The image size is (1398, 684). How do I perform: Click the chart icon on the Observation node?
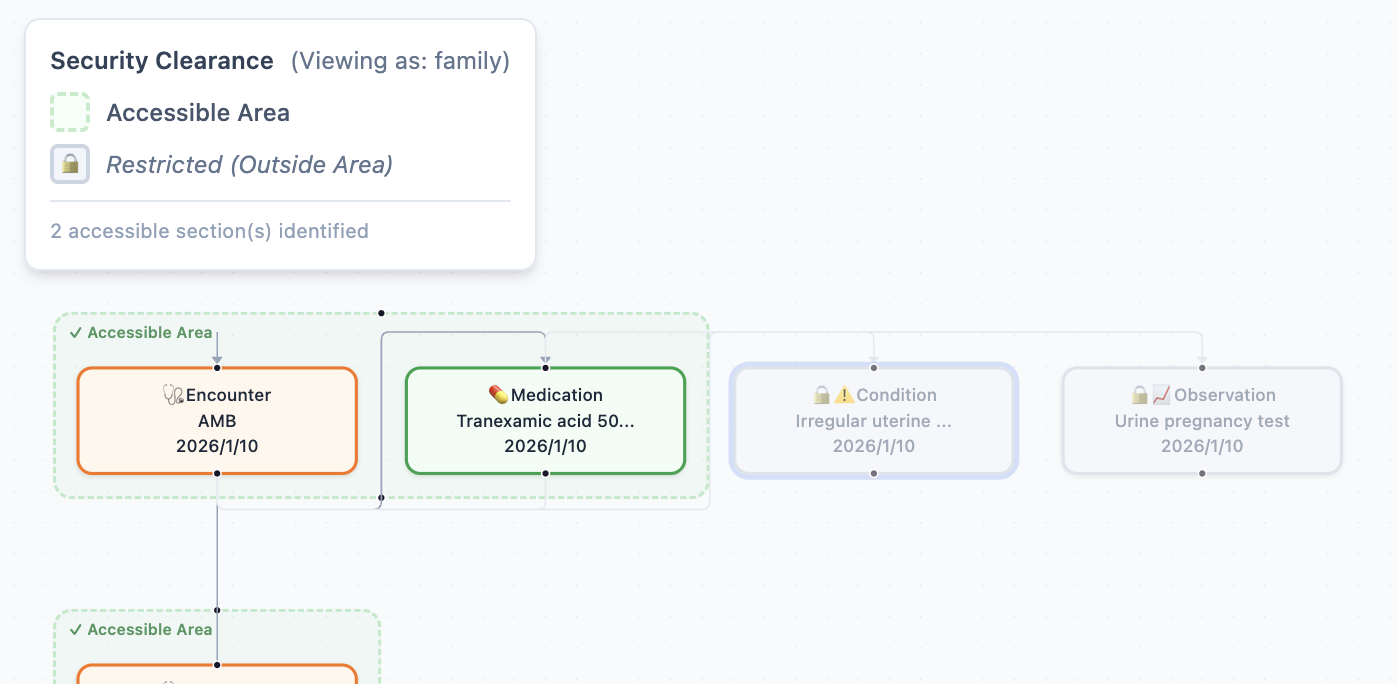(1161, 395)
